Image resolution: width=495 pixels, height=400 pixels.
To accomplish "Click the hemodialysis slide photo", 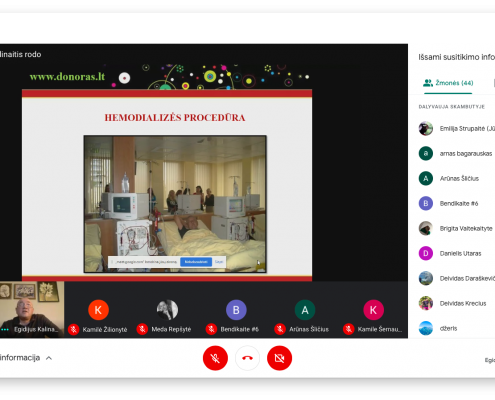I will (x=175, y=204).
